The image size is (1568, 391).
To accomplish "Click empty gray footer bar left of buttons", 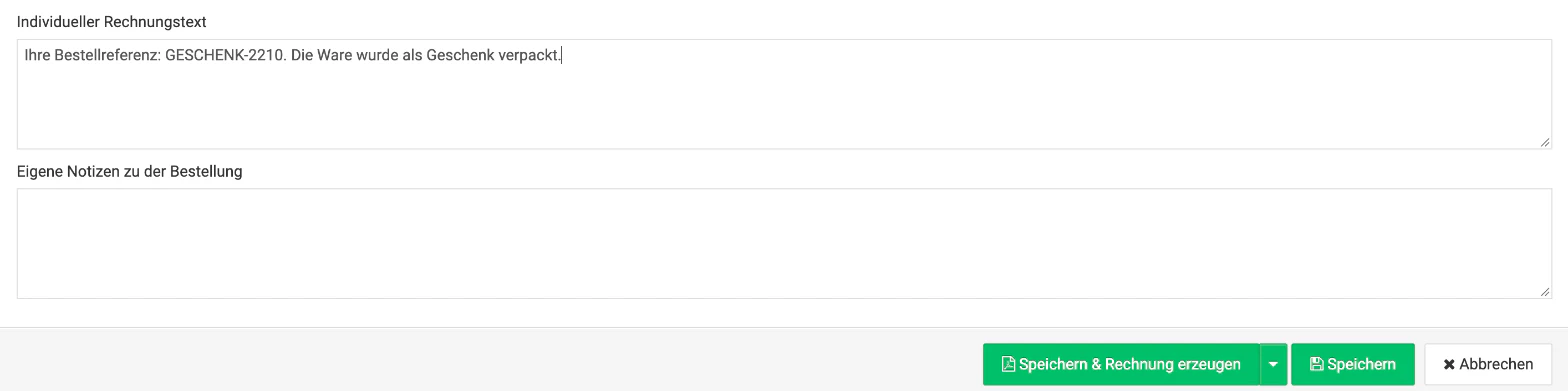I will 490,360.
